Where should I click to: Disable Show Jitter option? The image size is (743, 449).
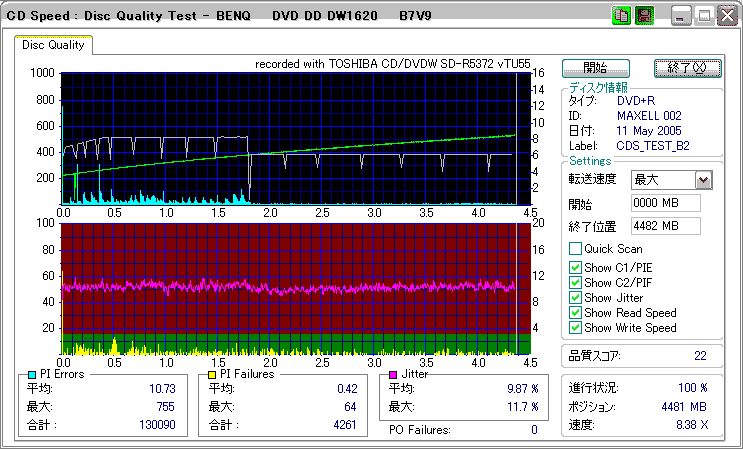tap(575, 297)
